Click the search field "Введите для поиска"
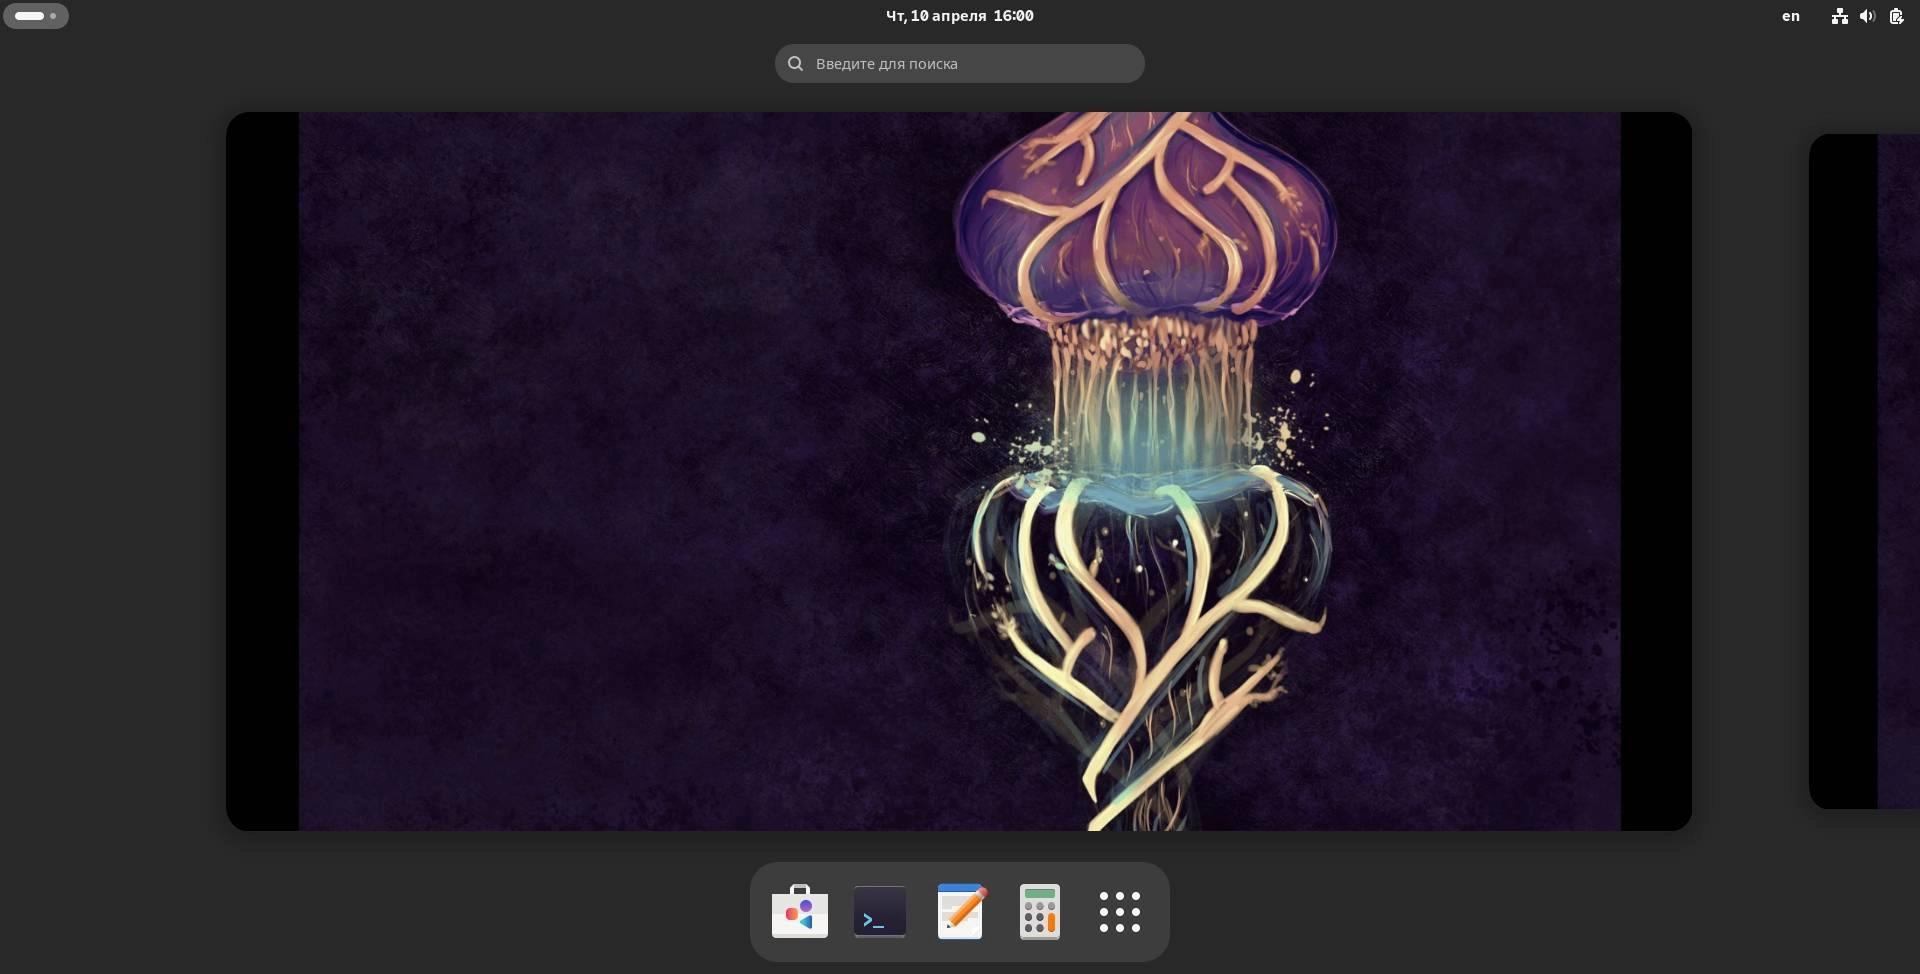1920x974 pixels. click(960, 63)
